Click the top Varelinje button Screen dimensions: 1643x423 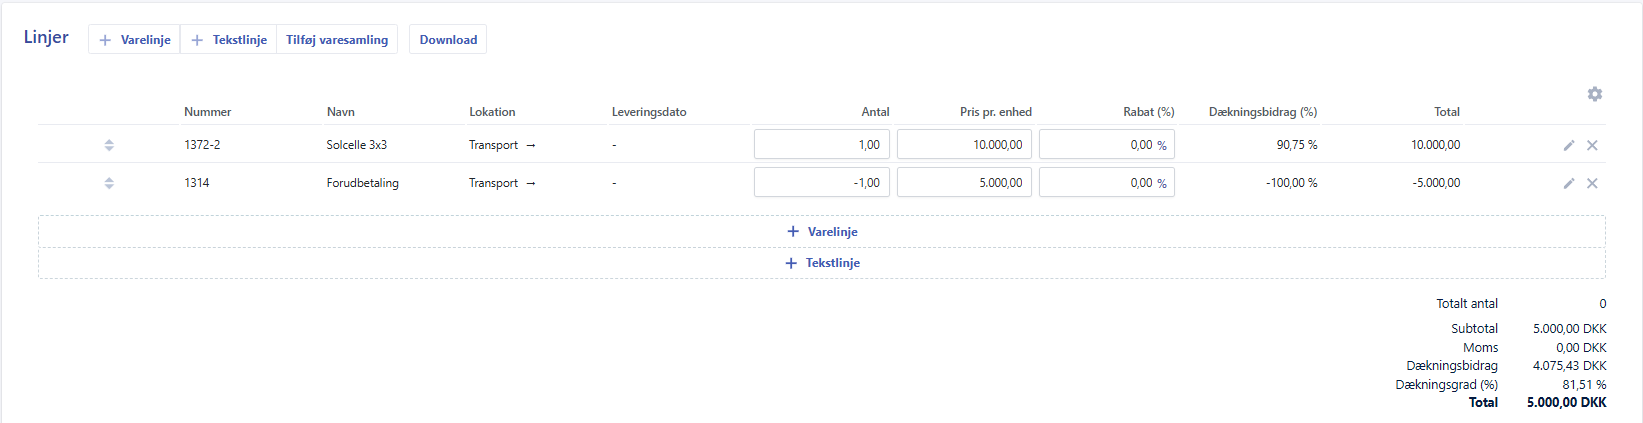[x=135, y=40]
